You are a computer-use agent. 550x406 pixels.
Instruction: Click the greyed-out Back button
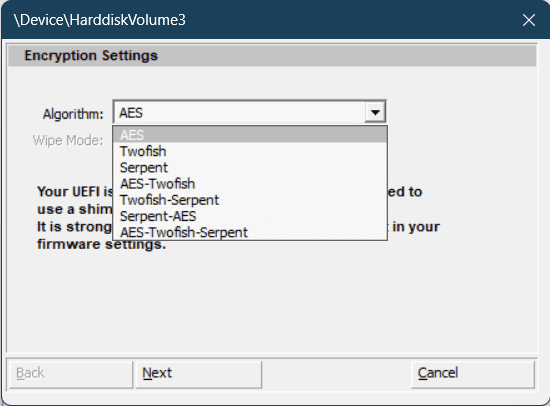click(x=71, y=373)
